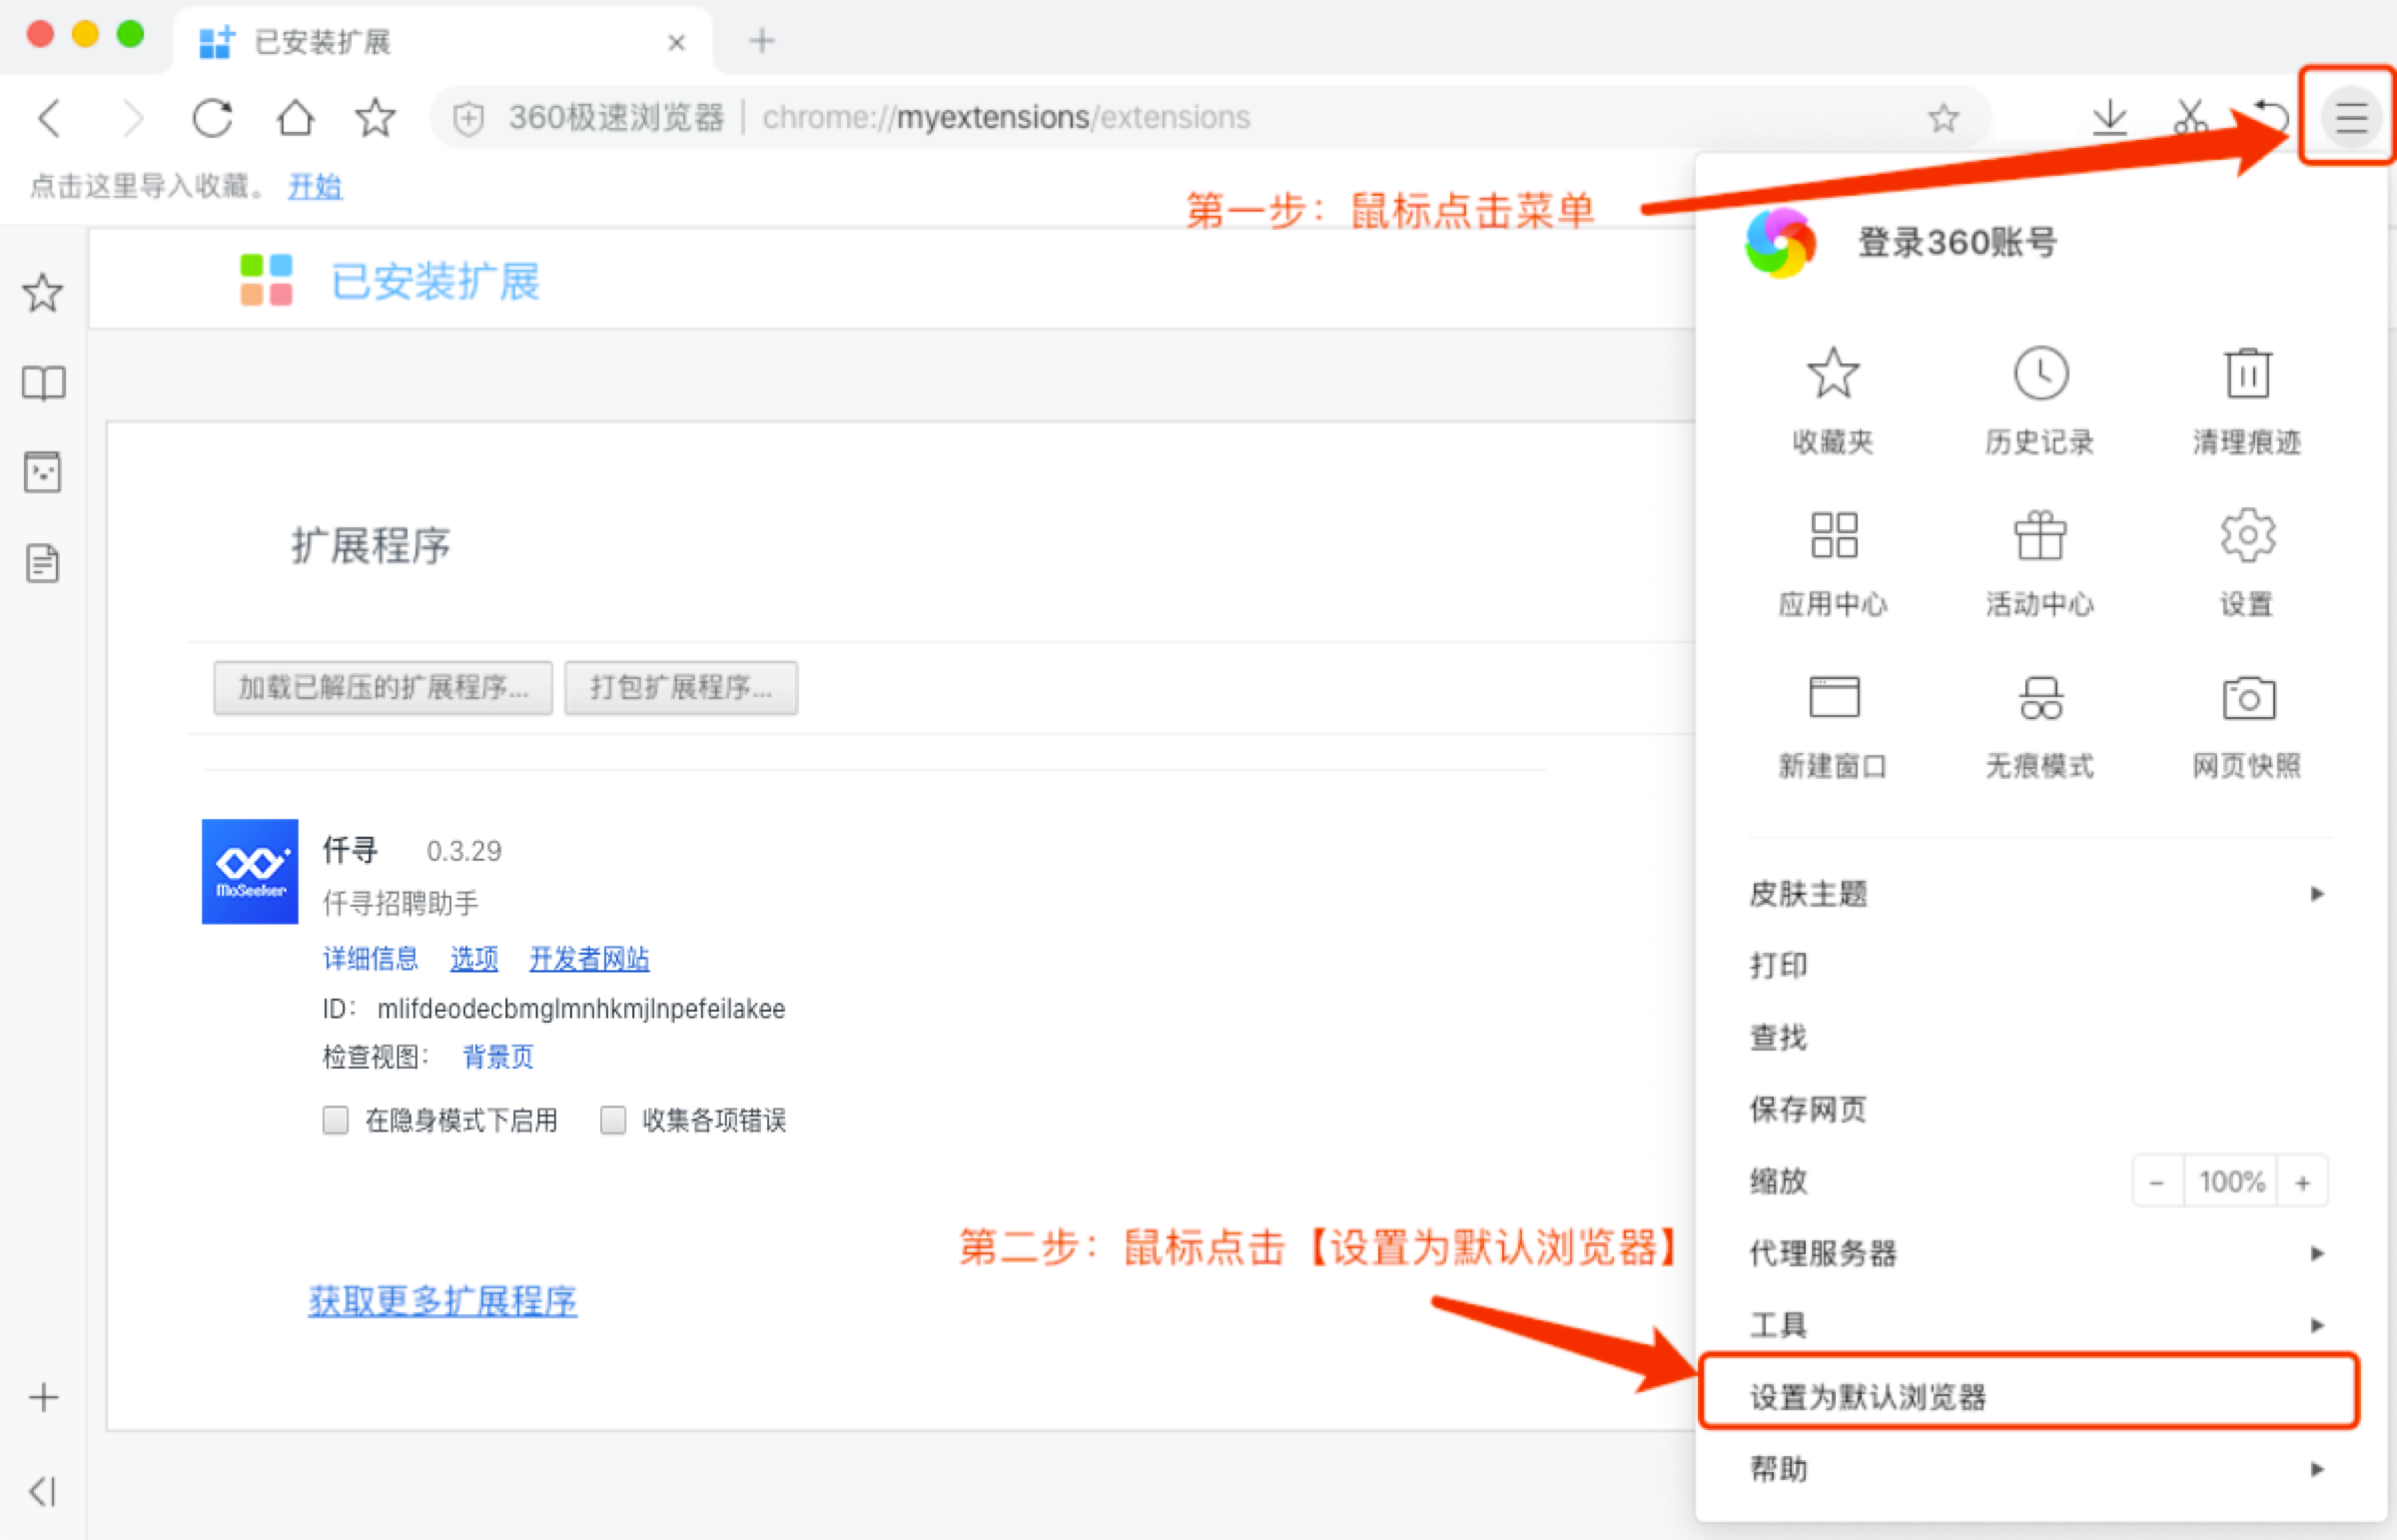Open the hamburger main menu
Image resolution: width=2397 pixels, height=1540 pixels.
tap(2351, 118)
